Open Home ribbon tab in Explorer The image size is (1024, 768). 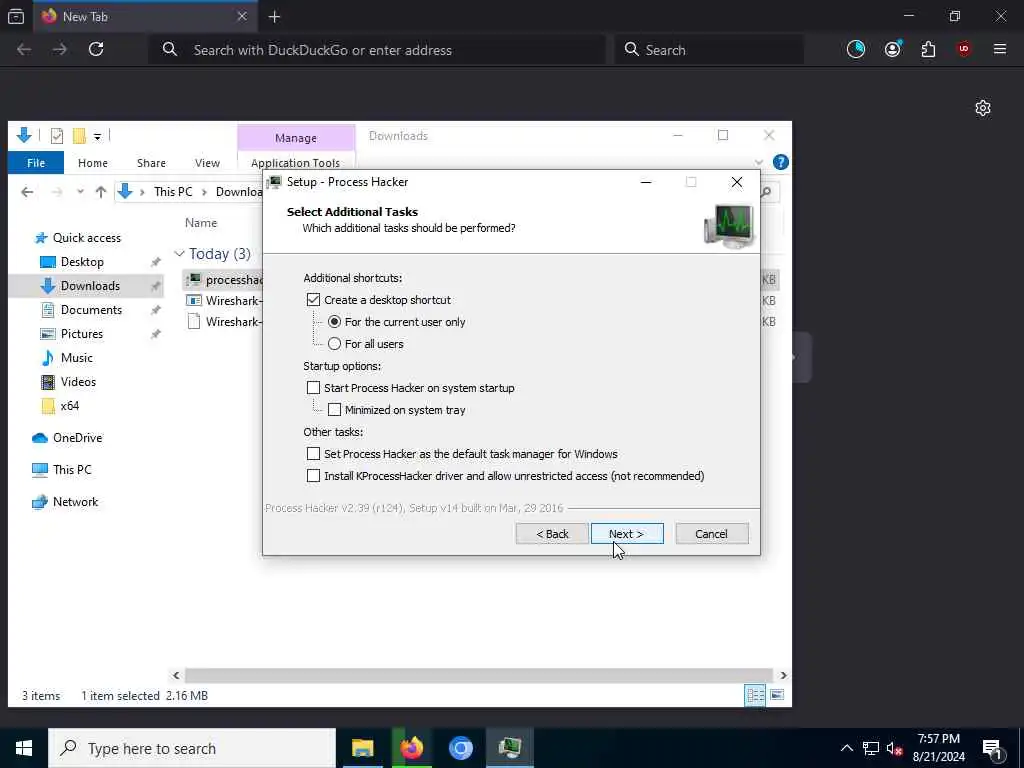(93, 163)
